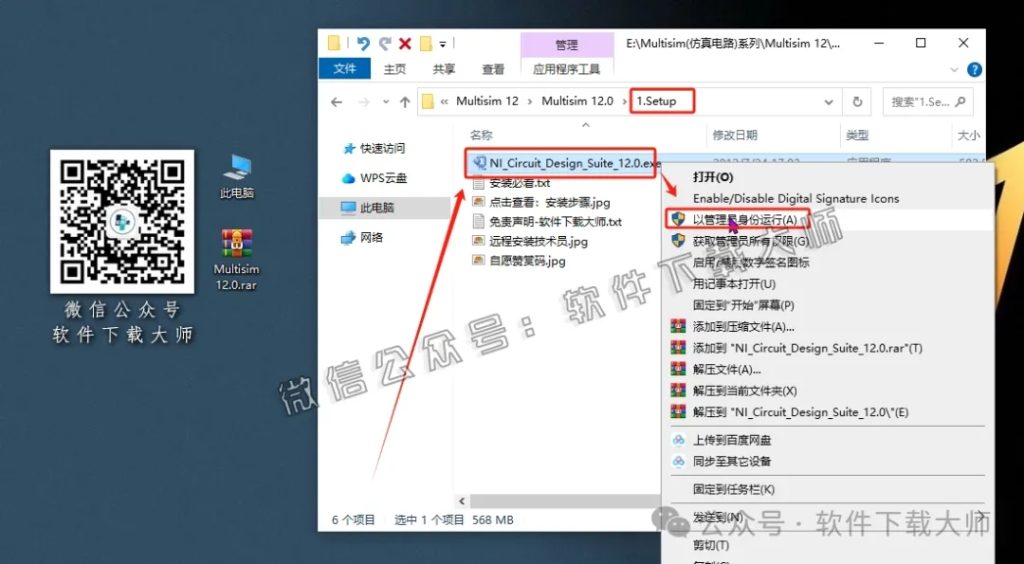Click the red X delete icon in title bar
Viewport: 1024px width, 564px height.
(x=405, y=44)
